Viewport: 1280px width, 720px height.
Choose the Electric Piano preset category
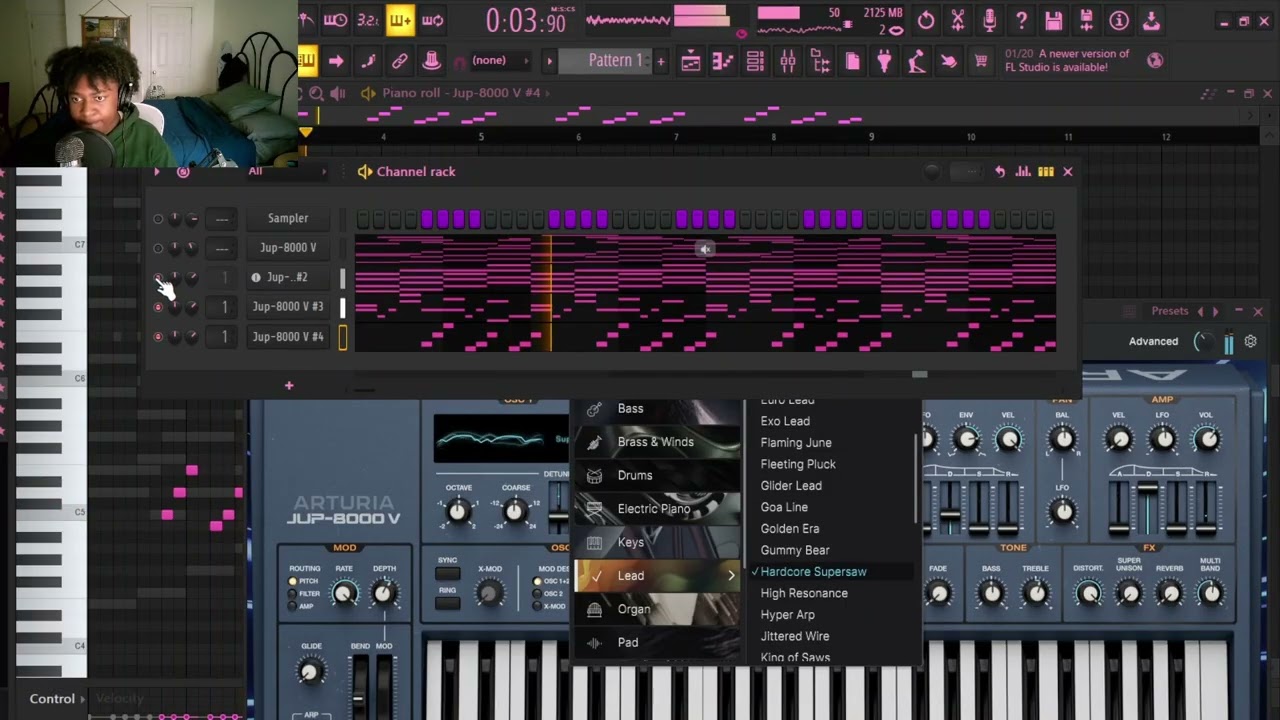[x=657, y=509]
